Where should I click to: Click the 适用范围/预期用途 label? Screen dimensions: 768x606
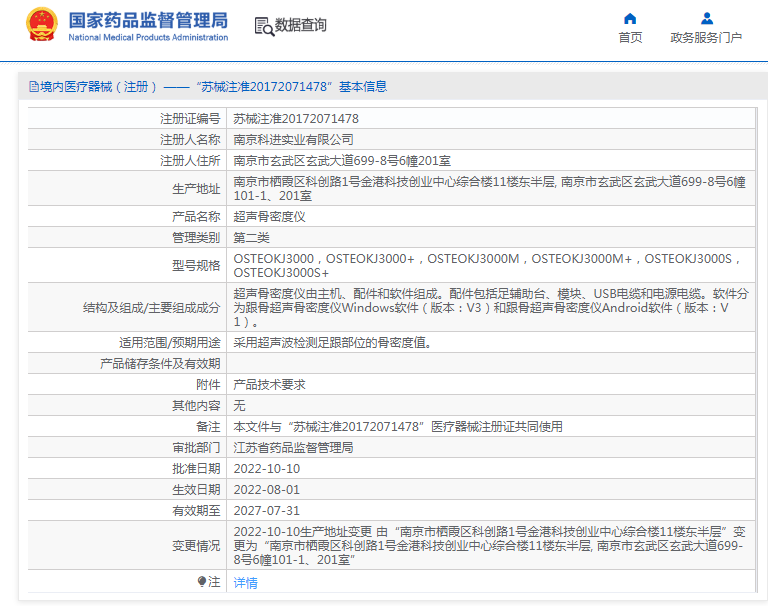click(169, 342)
